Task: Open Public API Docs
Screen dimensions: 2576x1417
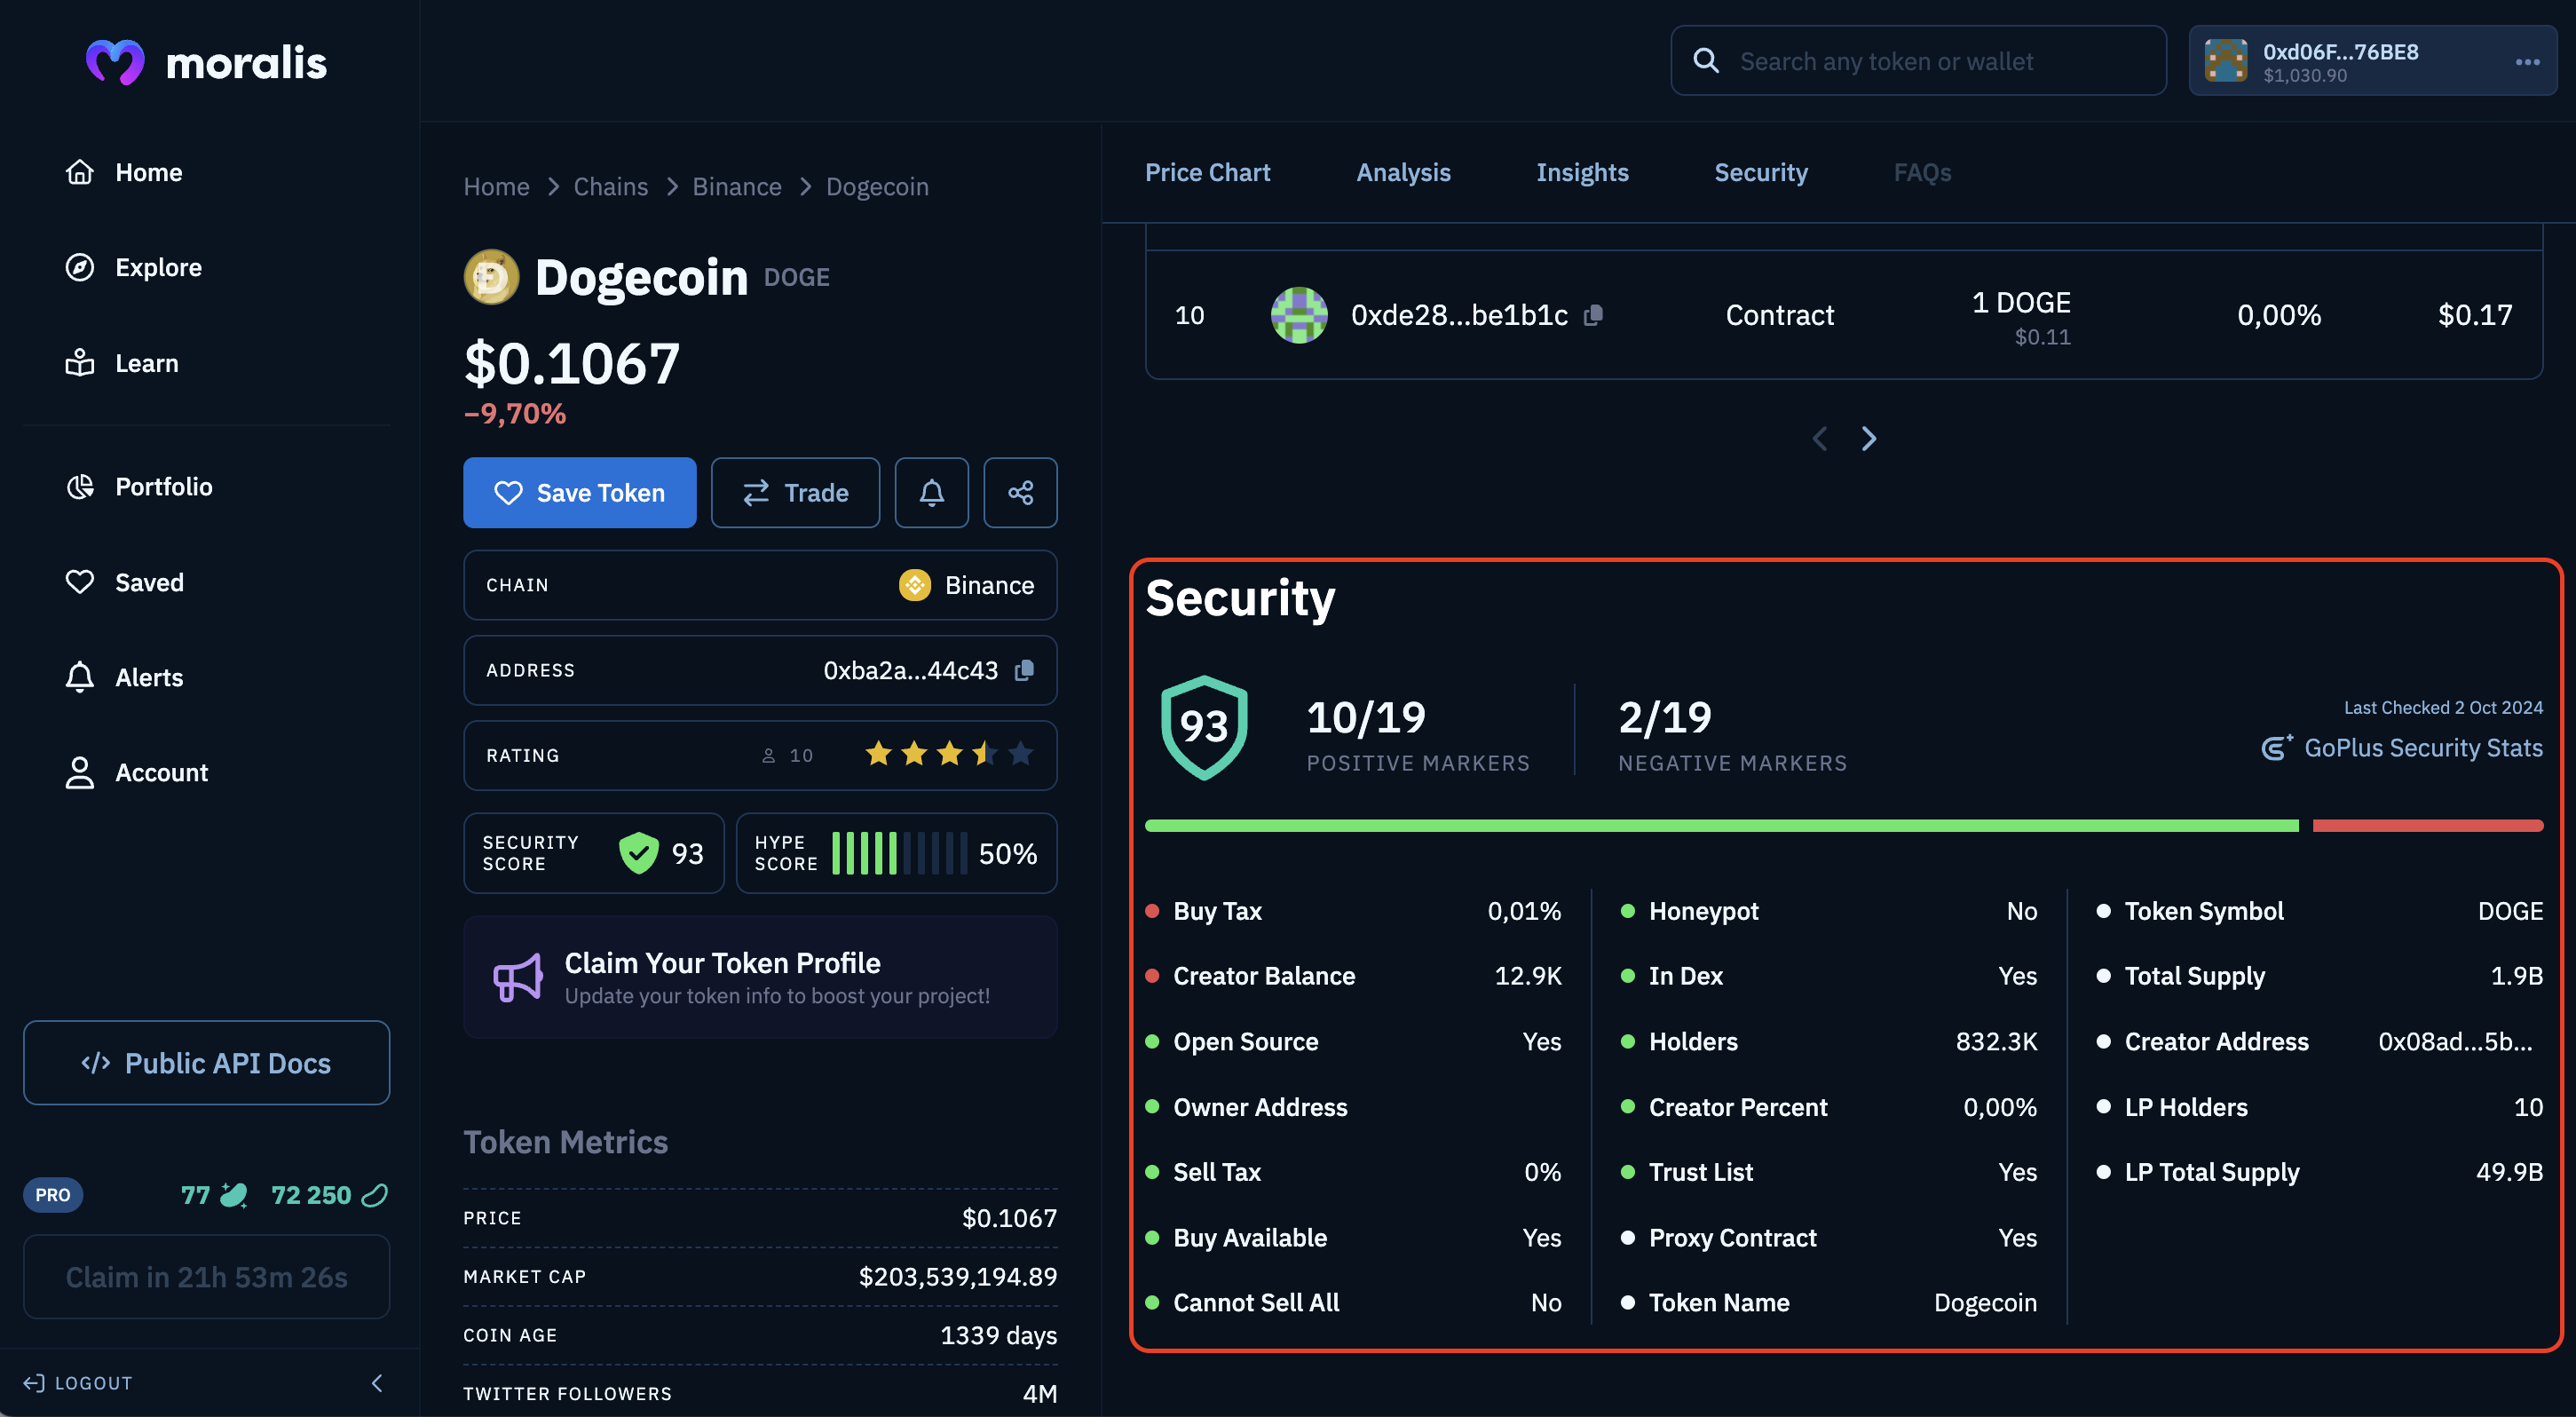Action: pos(206,1062)
